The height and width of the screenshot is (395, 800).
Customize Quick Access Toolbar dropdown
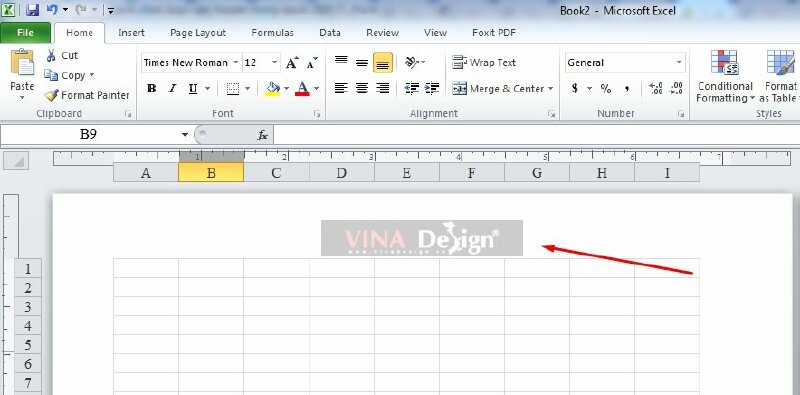tap(111, 10)
